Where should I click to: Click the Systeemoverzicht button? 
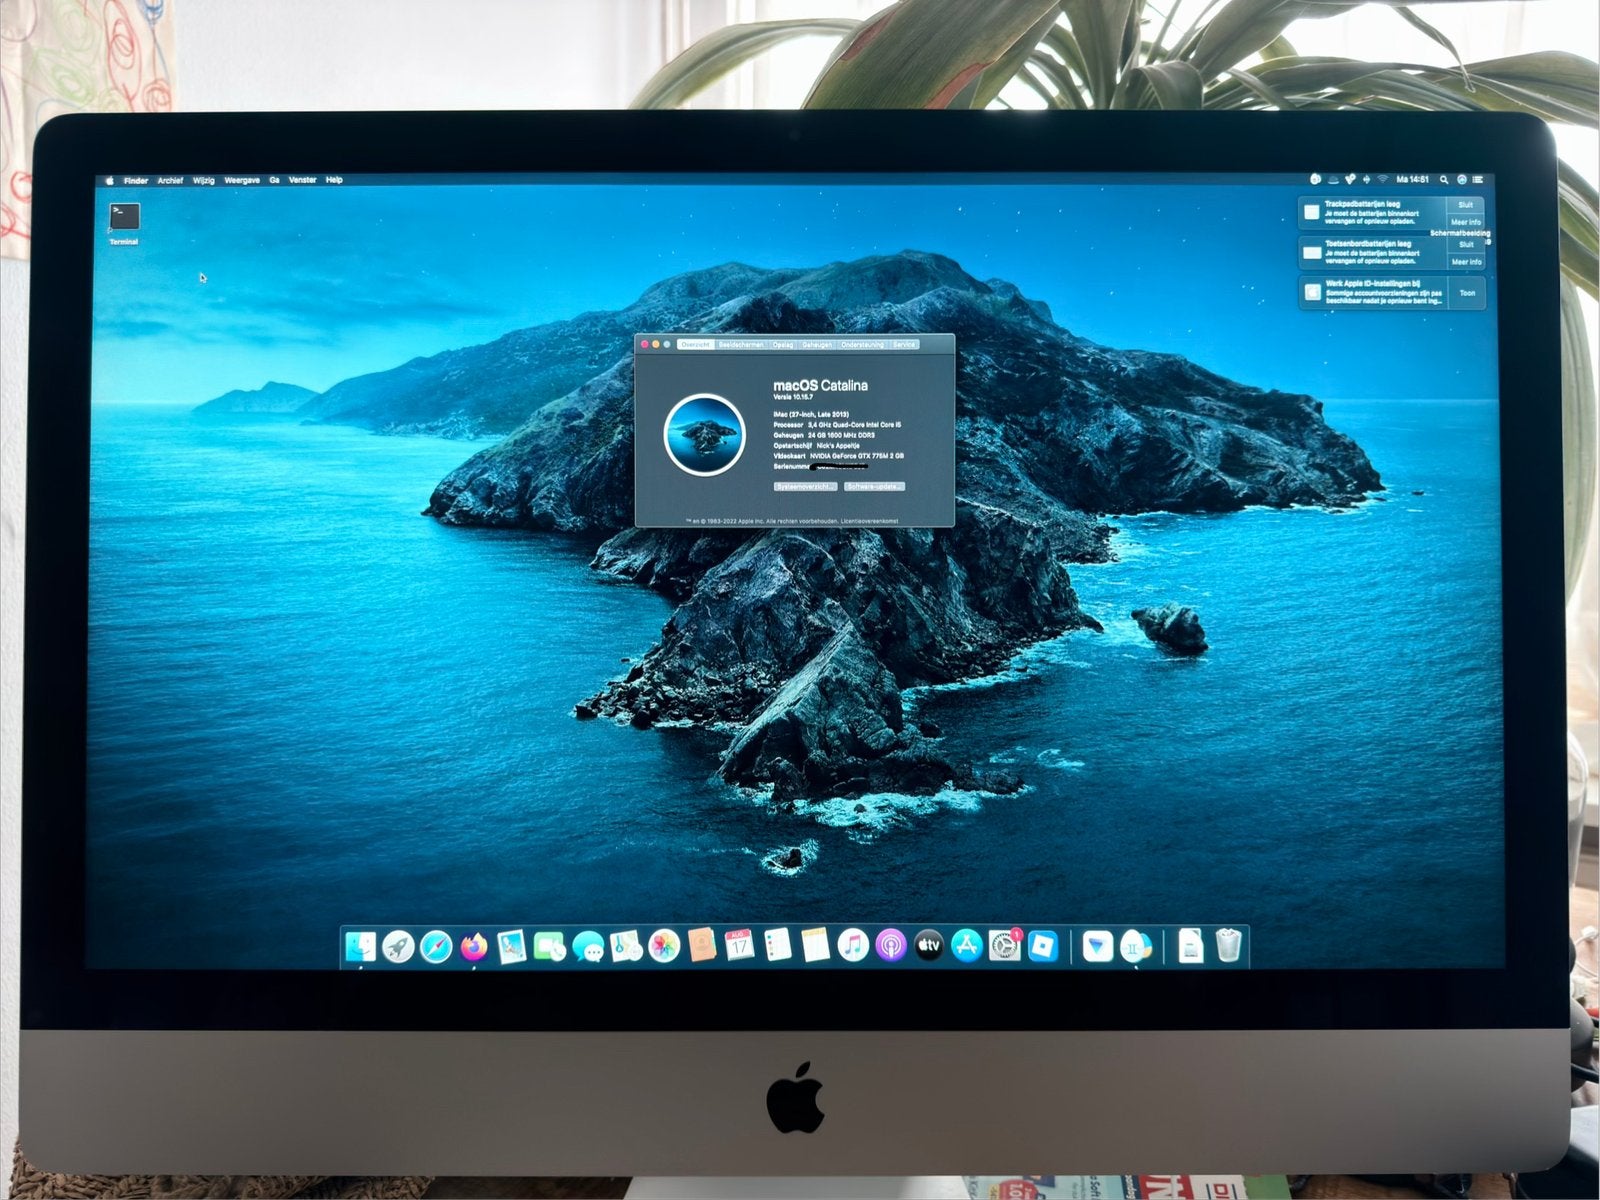pyautogui.click(x=805, y=486)
